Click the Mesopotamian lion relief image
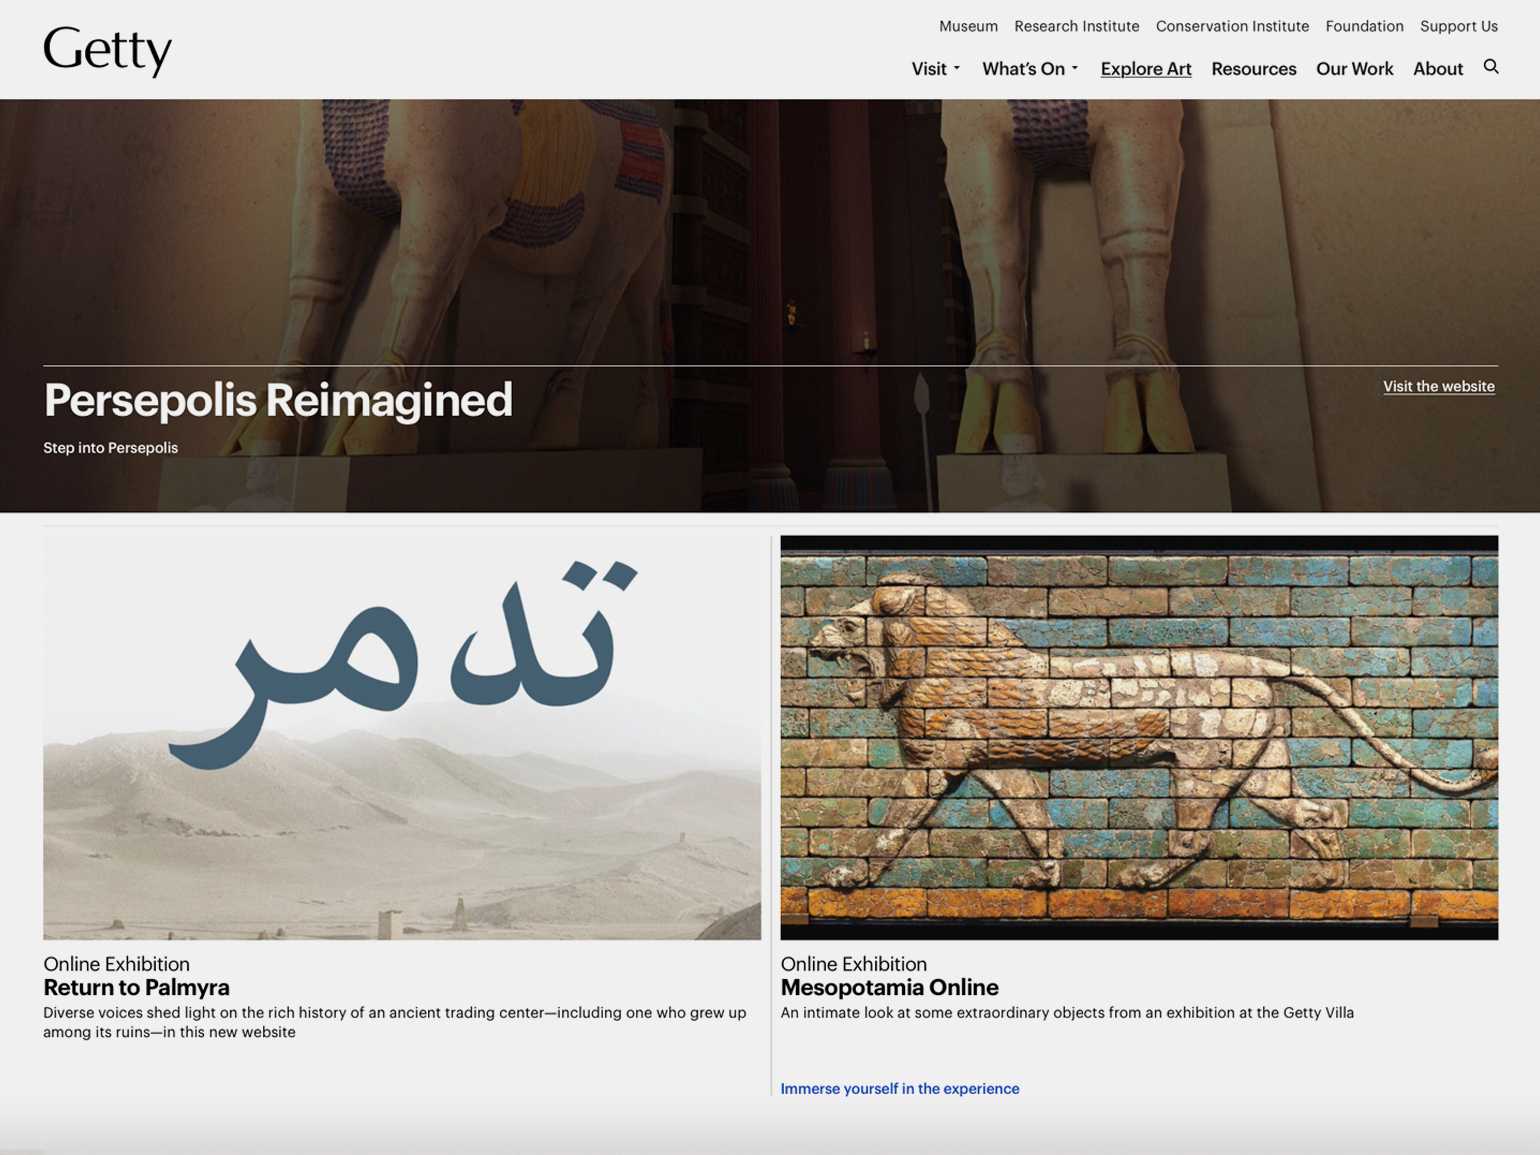This screenshot has height=1155, width=1540. click(1139, 737)
